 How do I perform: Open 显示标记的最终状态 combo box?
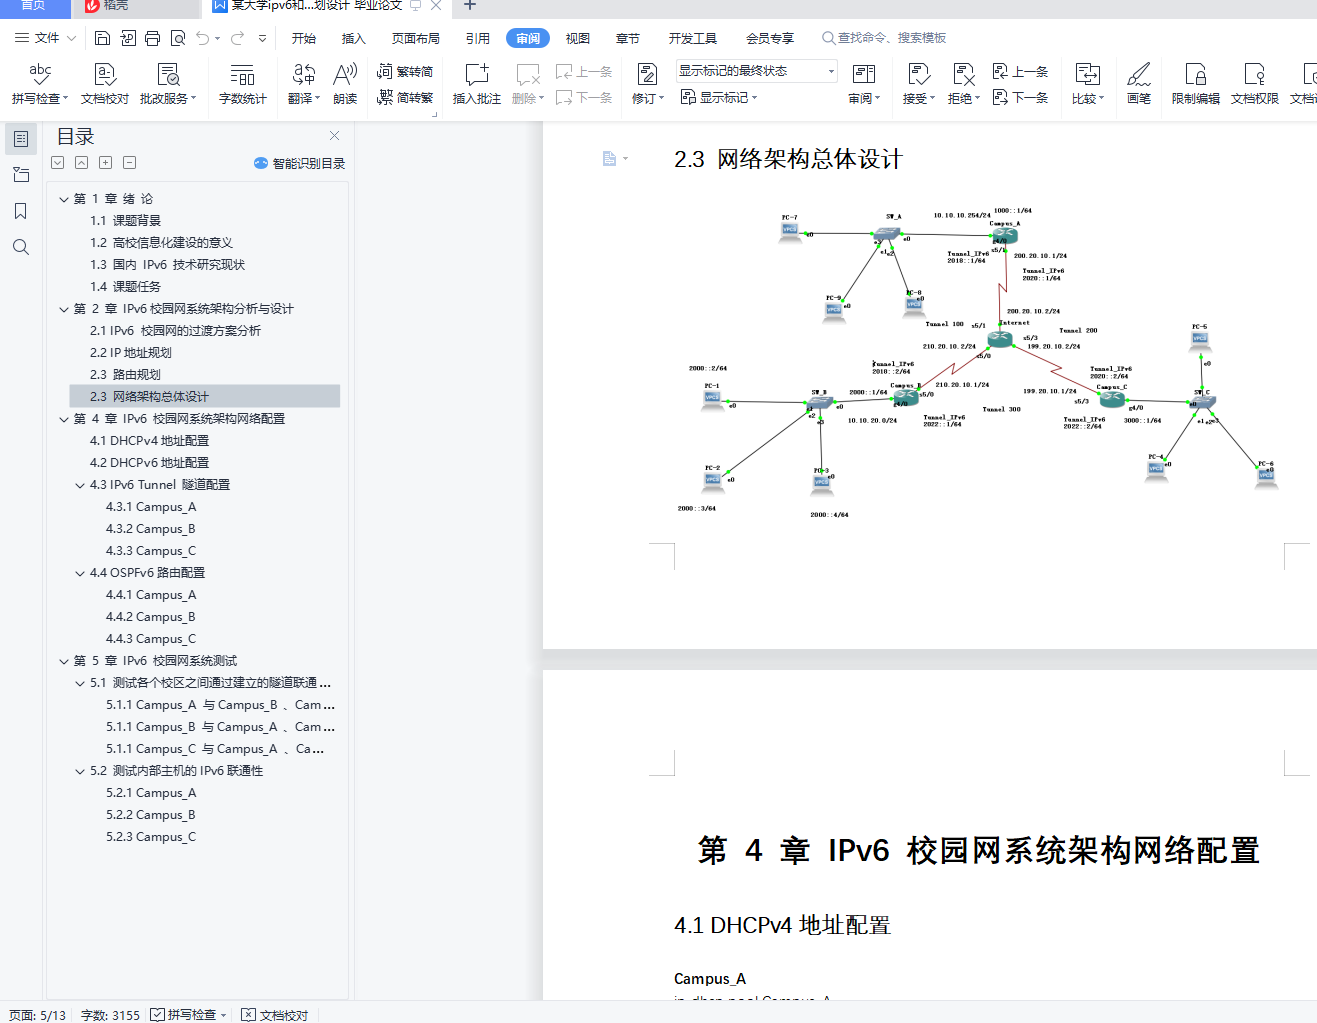coord(756,71)
